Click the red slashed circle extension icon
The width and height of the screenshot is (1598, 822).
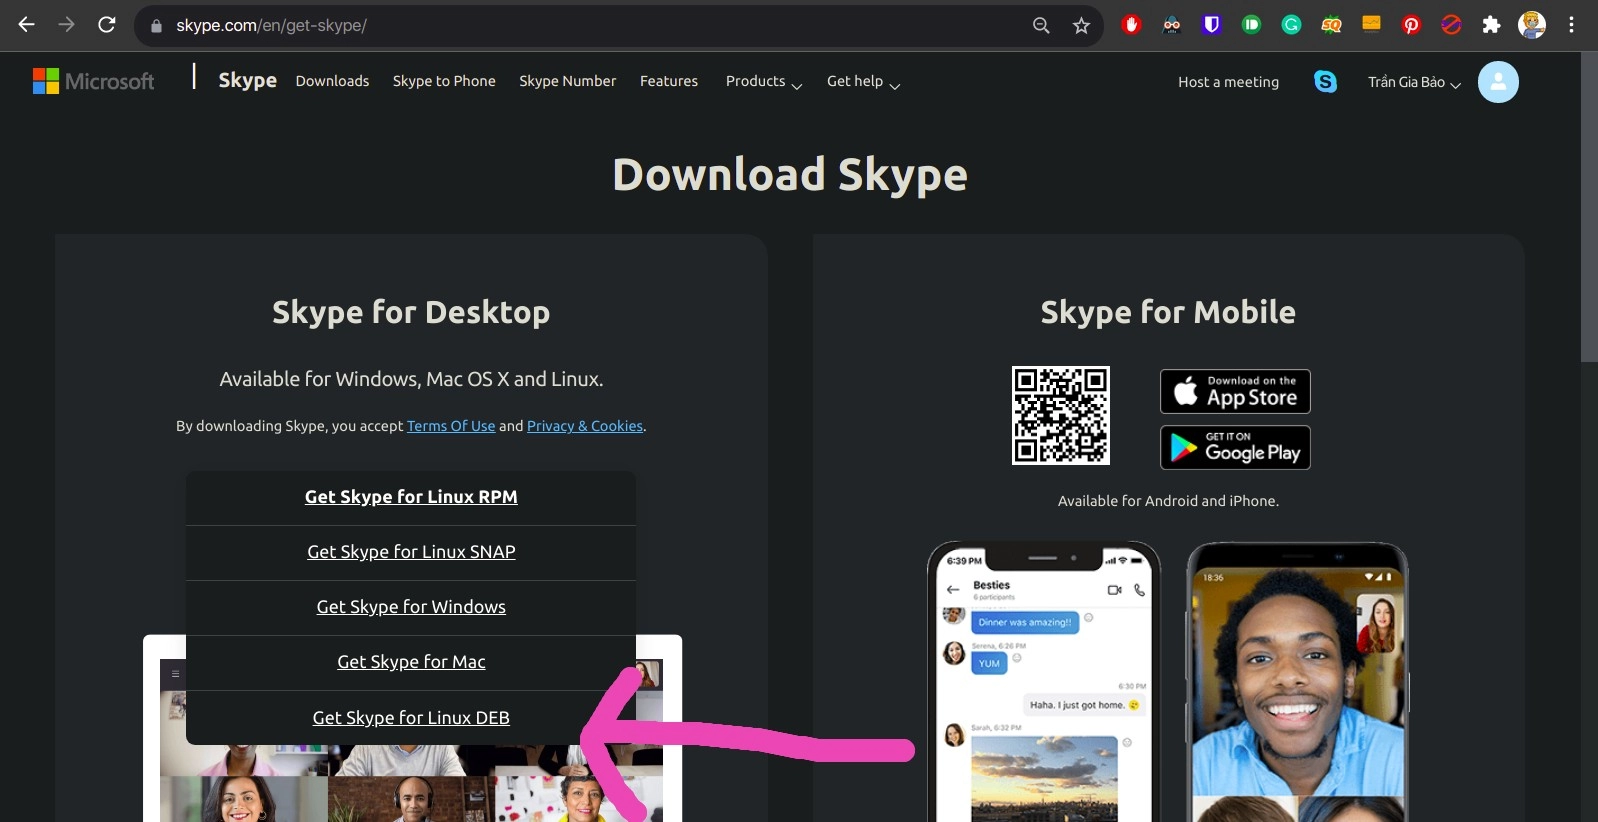pos(1451,25)
